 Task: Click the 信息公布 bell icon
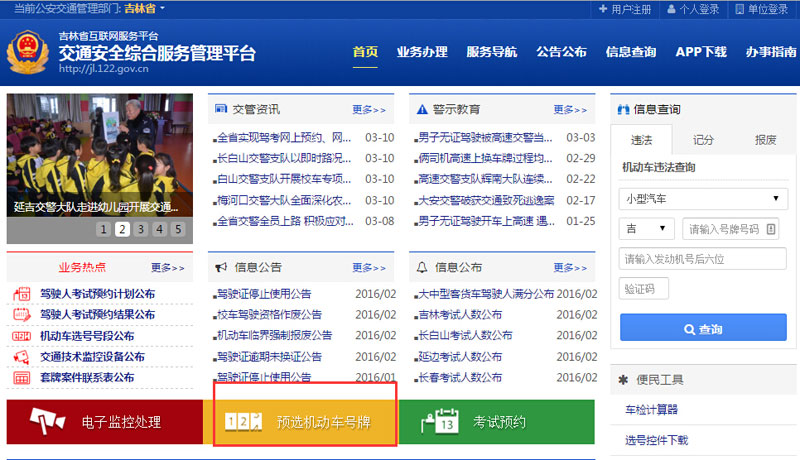click(422, 267)
